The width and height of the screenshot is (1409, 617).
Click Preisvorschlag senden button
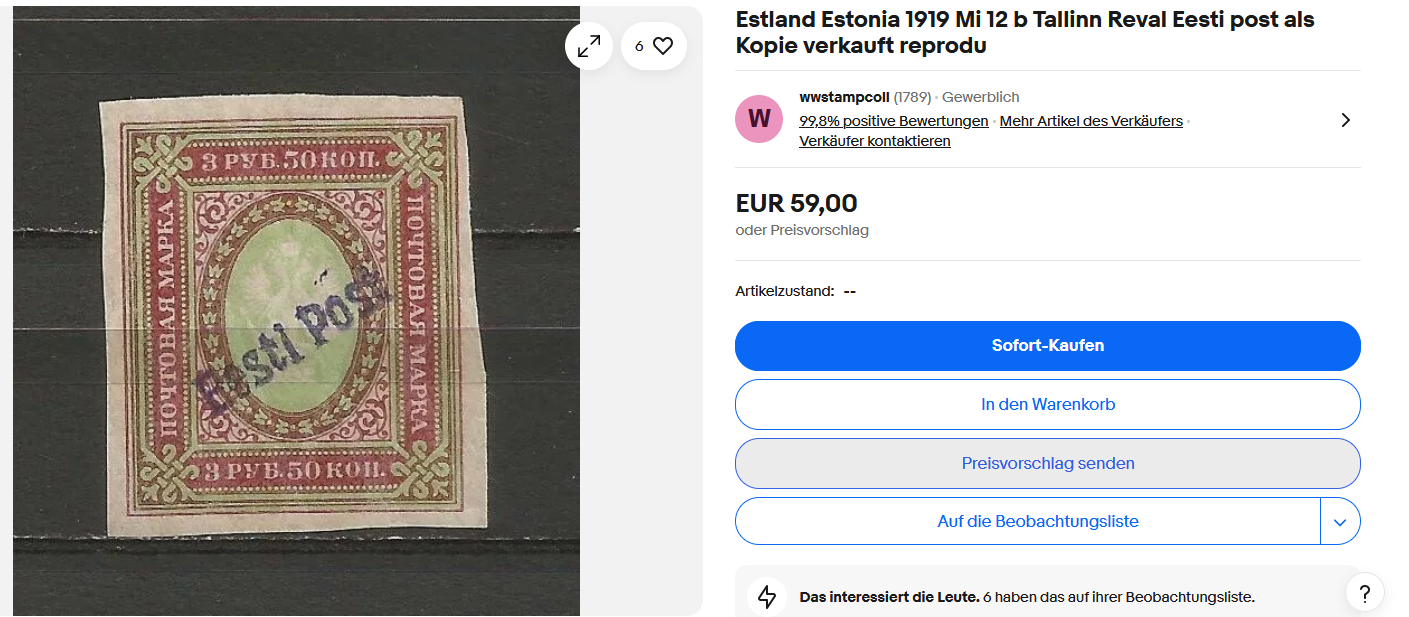(1047, 464)
